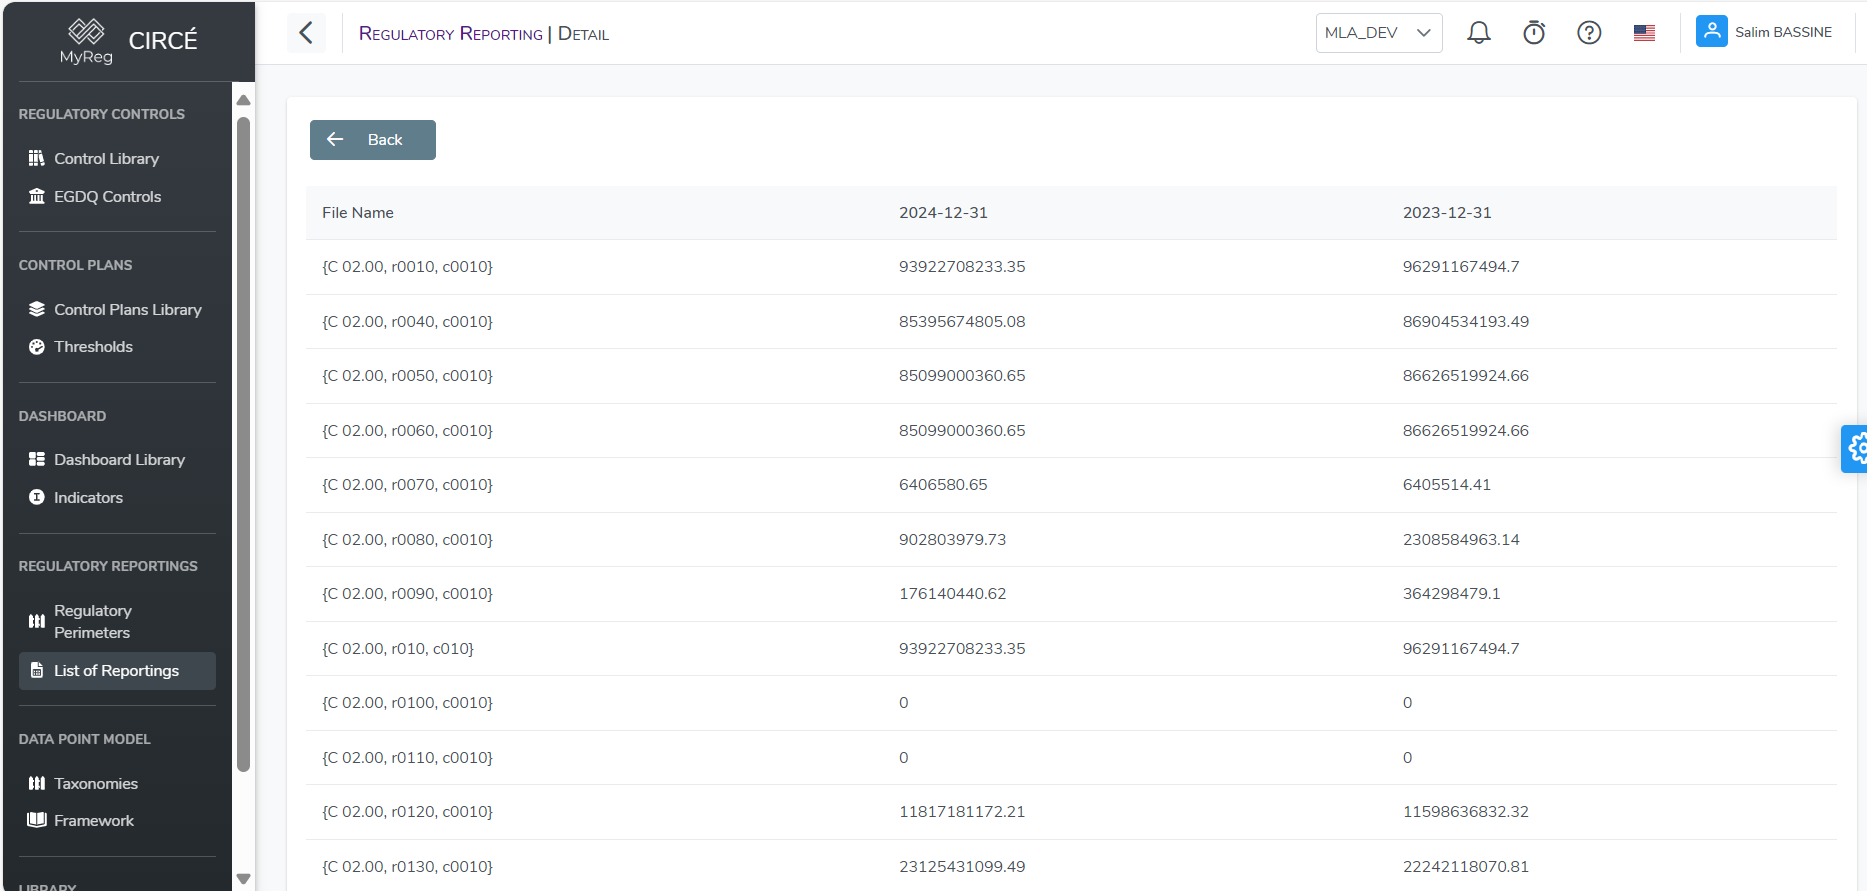Select row {C 02.00, r0080, c0010}

pos(1071,540)
